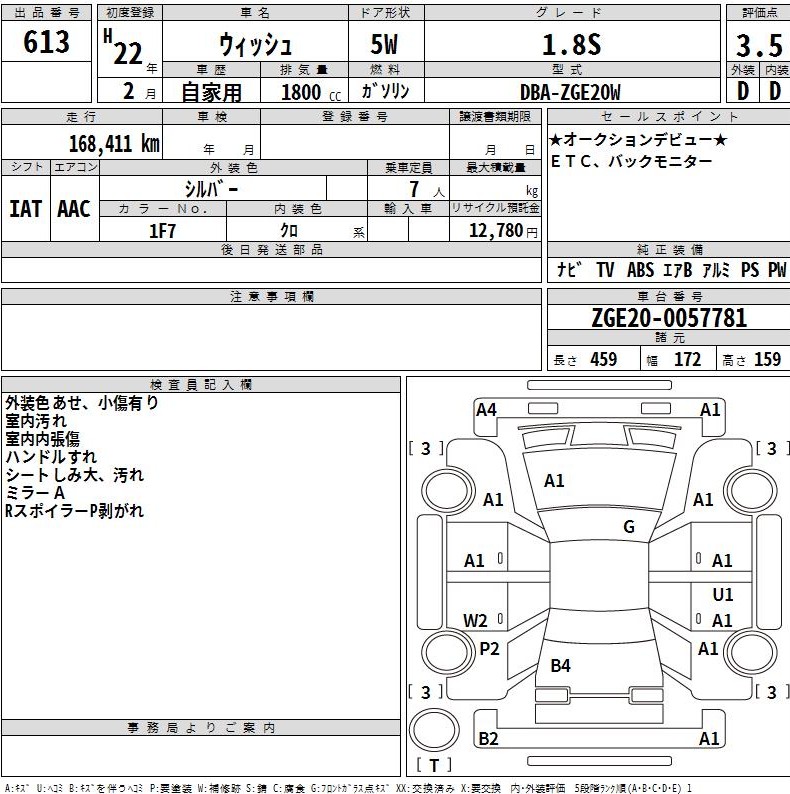Select the seating capacity 7 人
The width and height of the screenshot is (790, 794).
(426, 189)
